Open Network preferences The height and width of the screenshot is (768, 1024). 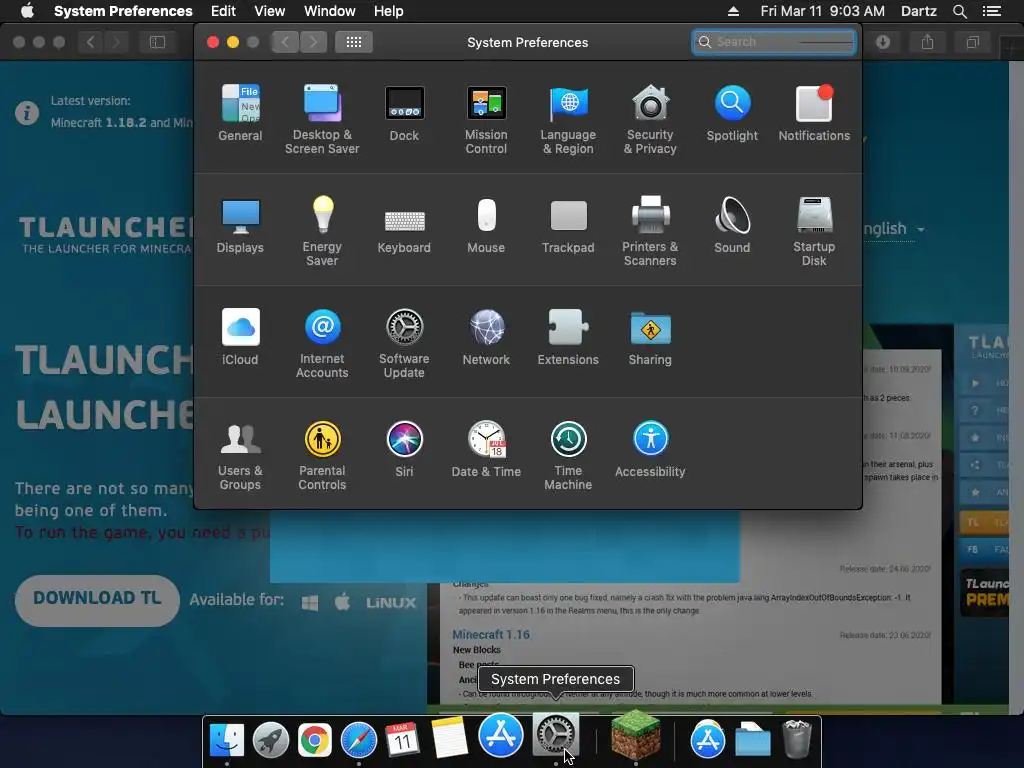pyautogui.click(x=486, y=337)
